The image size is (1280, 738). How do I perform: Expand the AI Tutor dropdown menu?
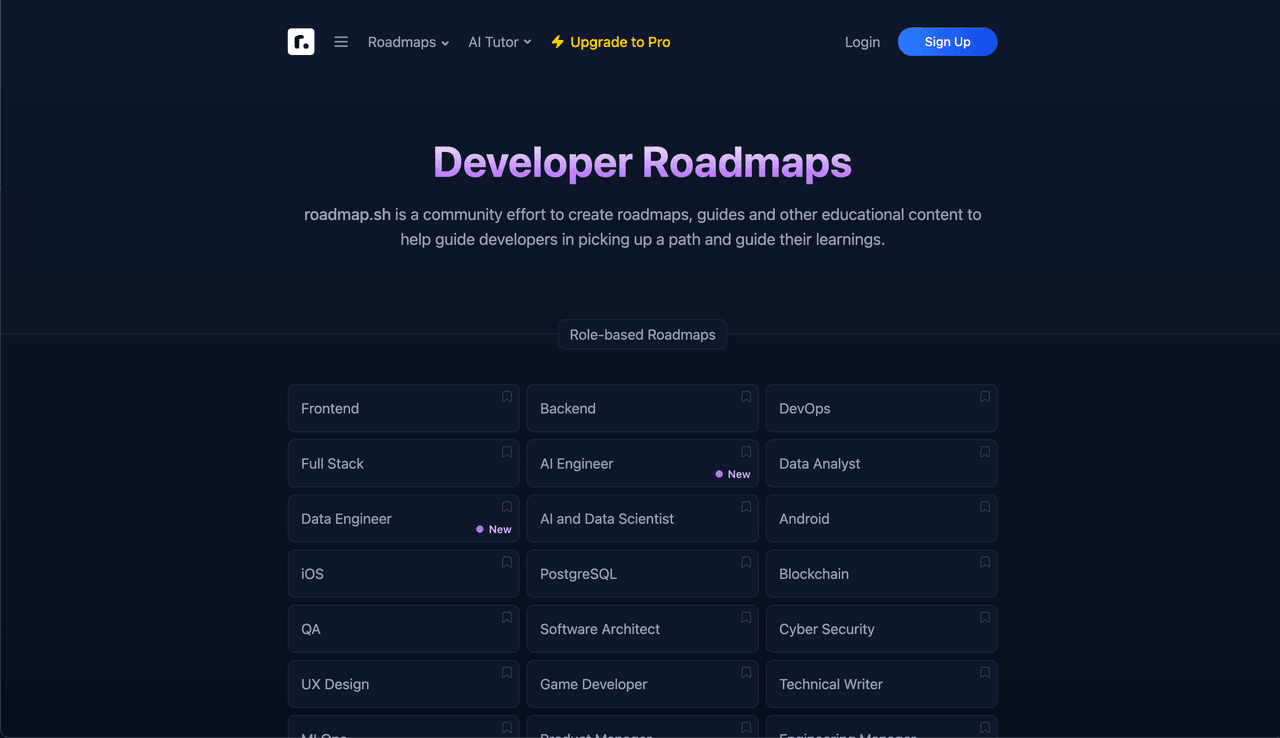pyautogui.click(x=499, y=42)
